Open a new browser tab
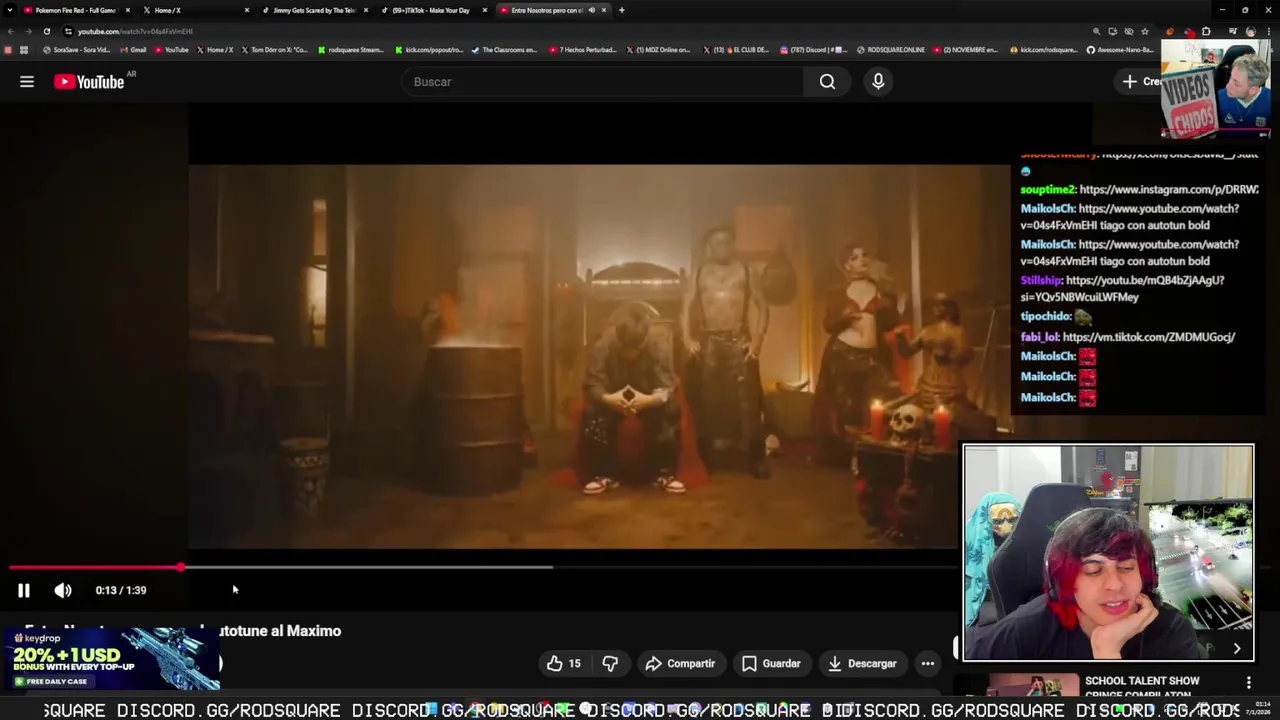Viewport: 1280px width, 720px height. pyautogui.click(x=621, y=10)
